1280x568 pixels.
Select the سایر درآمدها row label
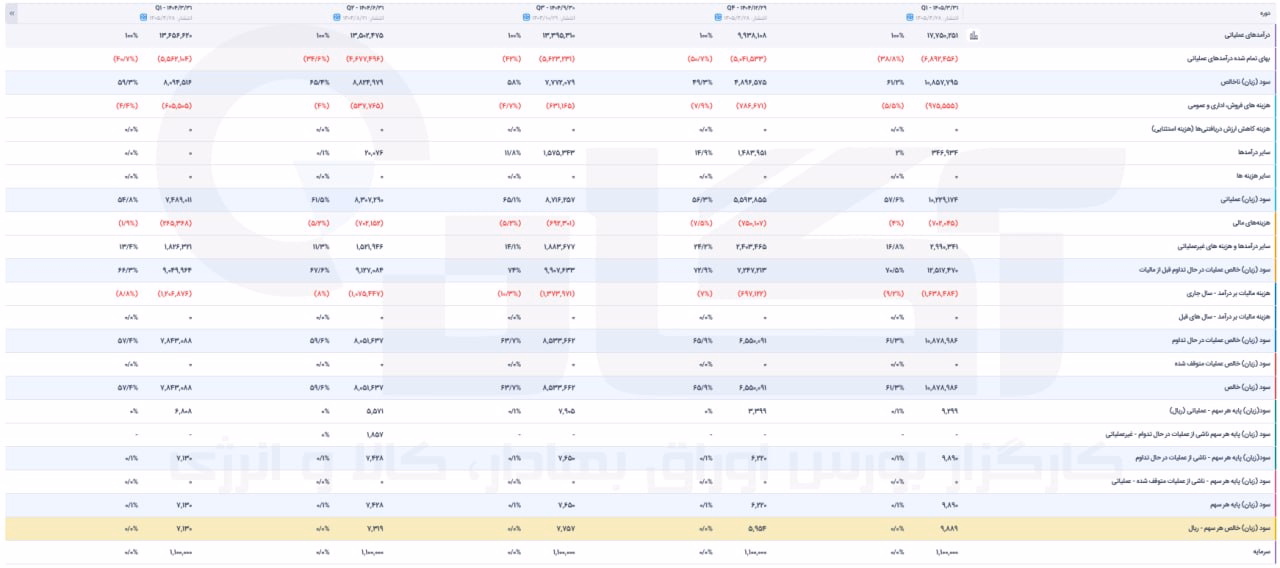(x=1252, y=153)
